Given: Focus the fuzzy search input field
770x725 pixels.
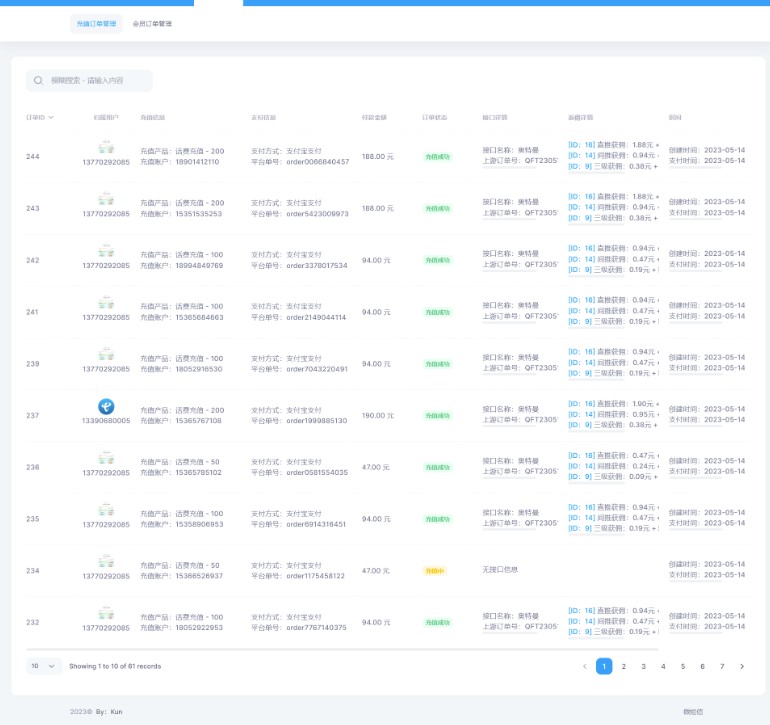Looking at the screenshot, I should (95, 81).
